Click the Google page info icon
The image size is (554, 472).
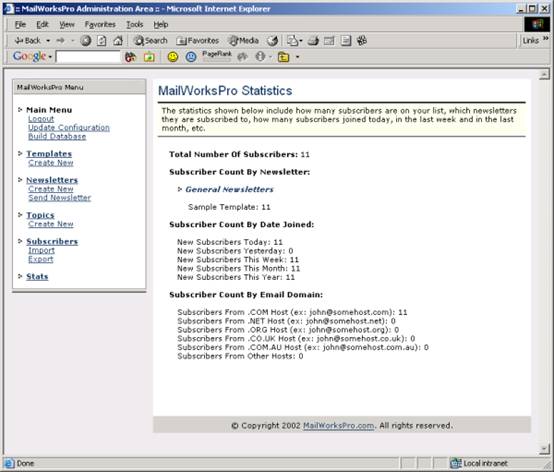click(x=260, y=57)
